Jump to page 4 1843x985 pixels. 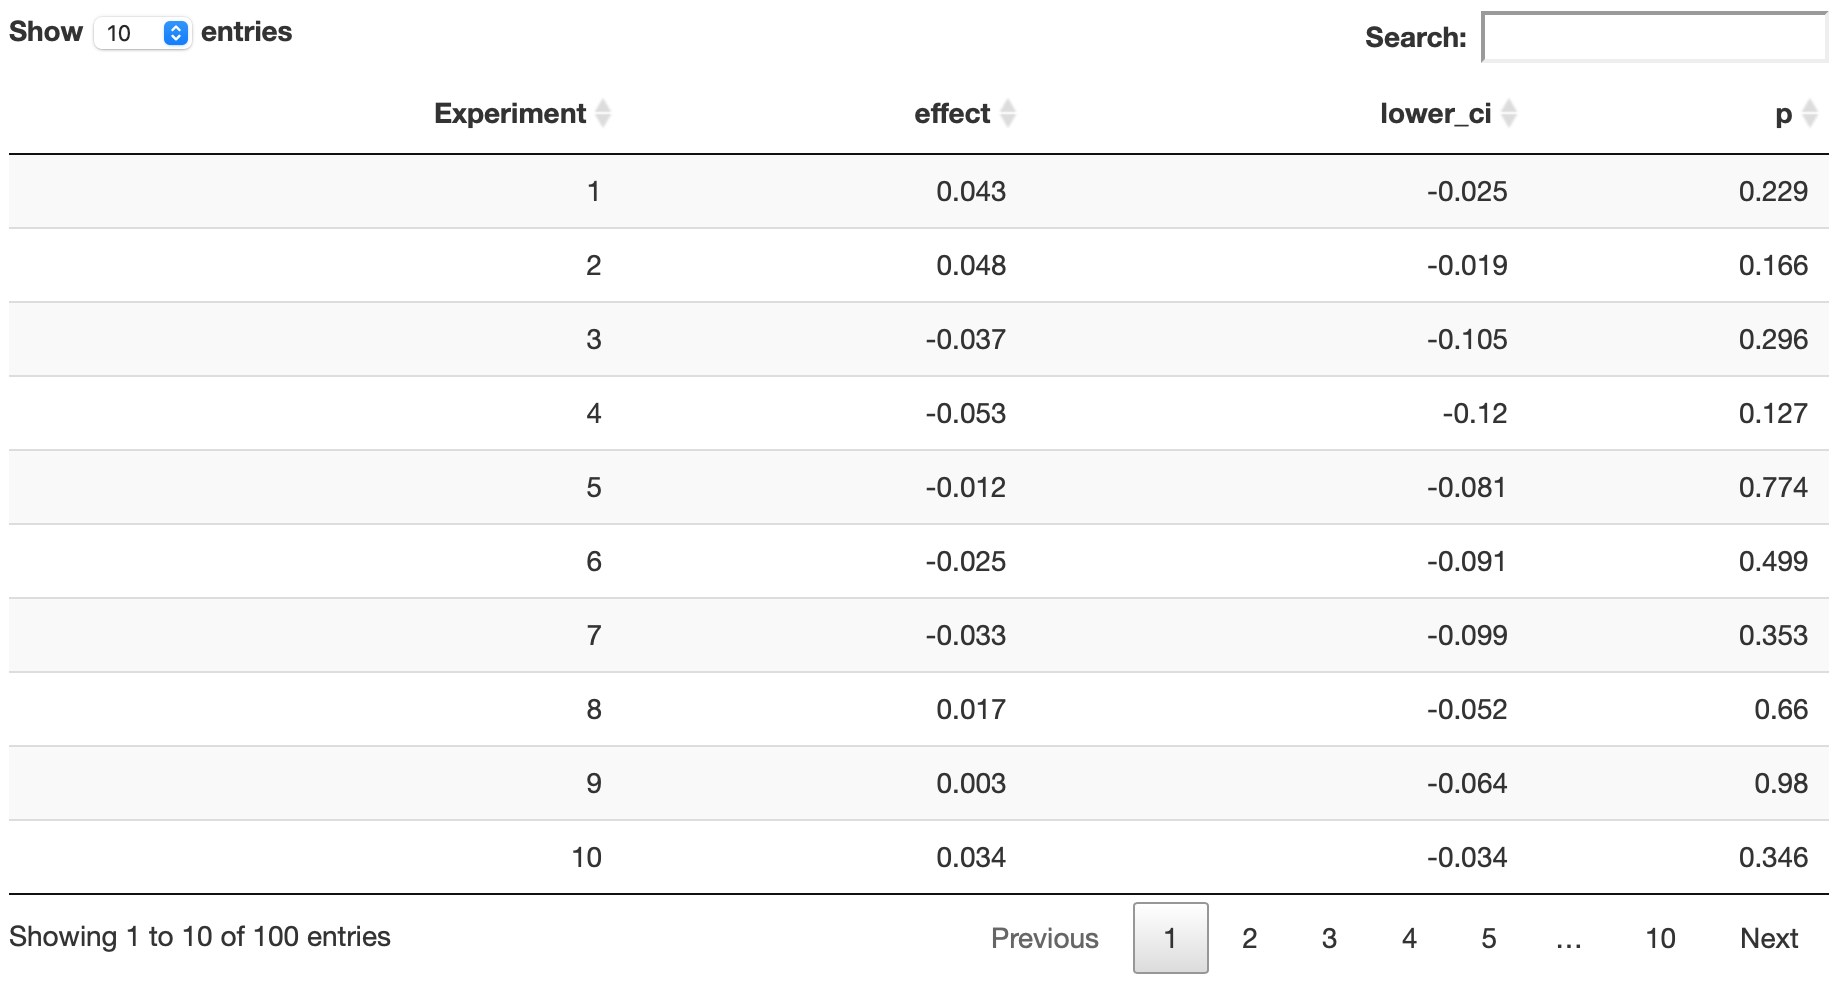click(1409, 938)
